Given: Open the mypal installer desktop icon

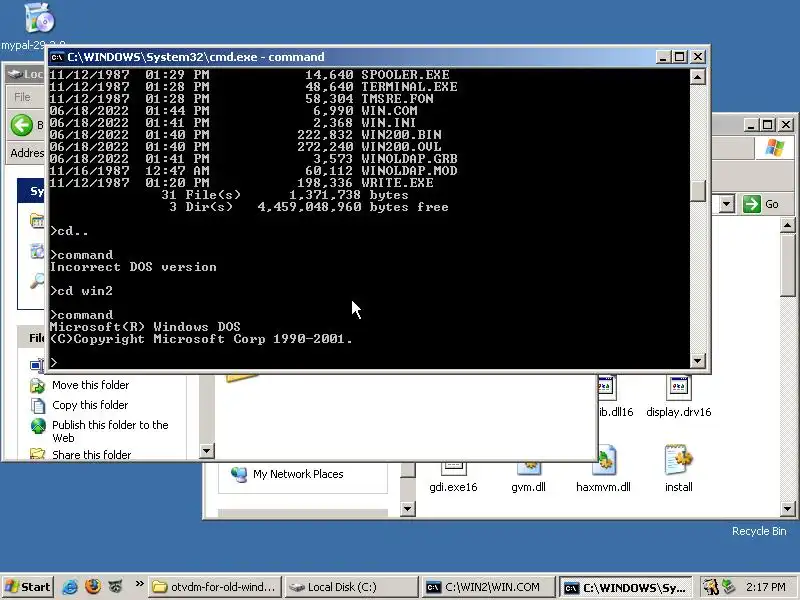Looking at the screenshot, I should click(x=39, y=17).
